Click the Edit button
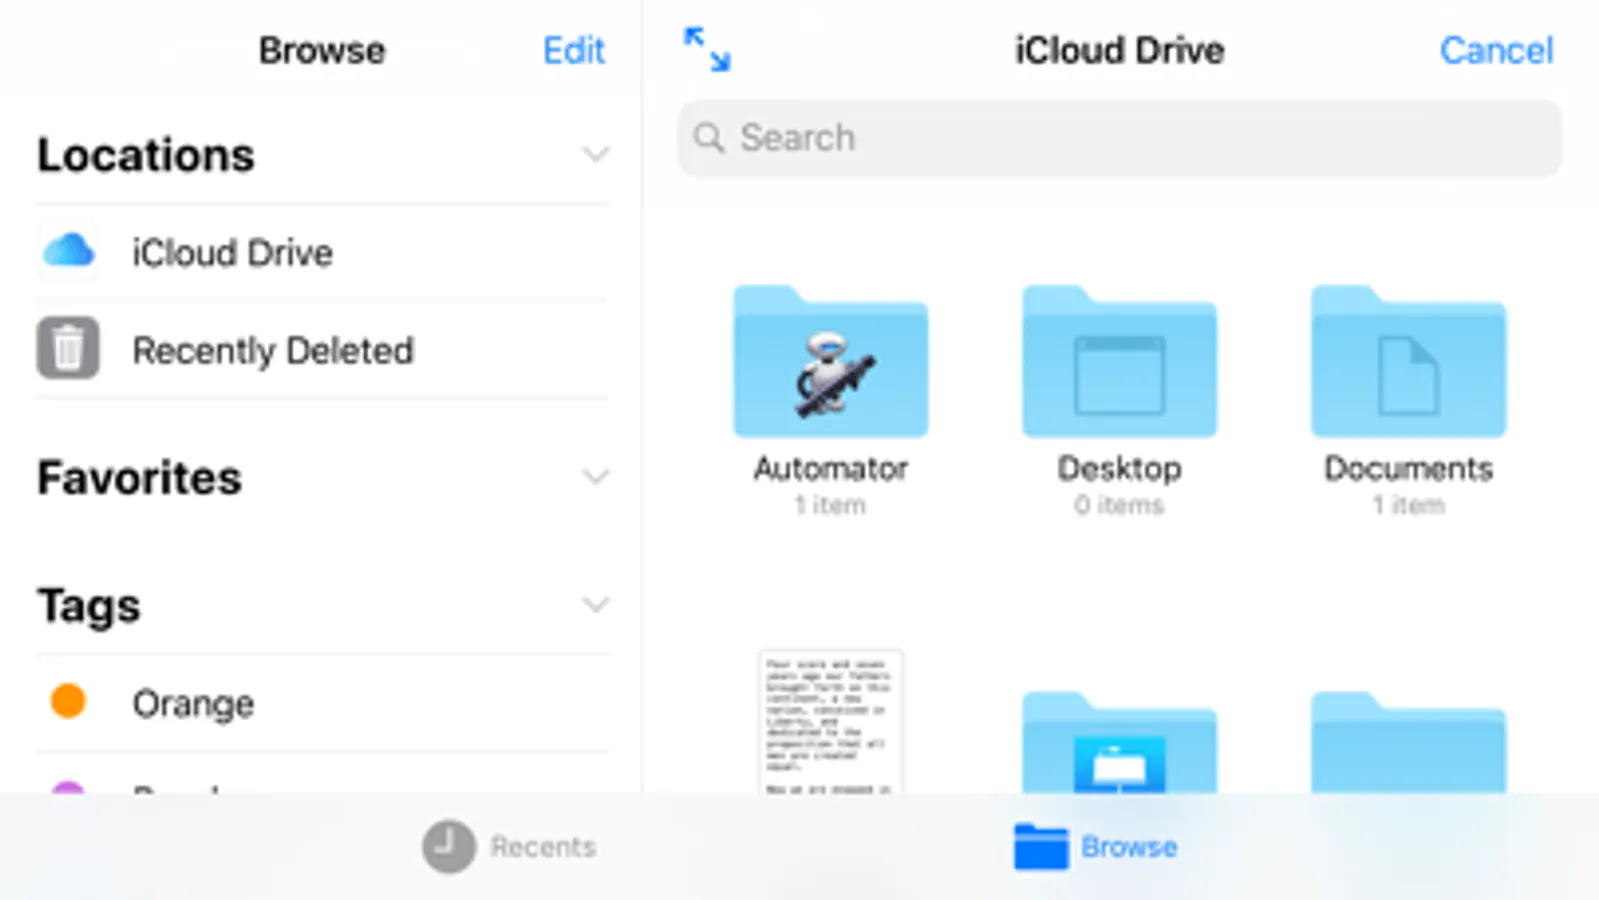This screenshot has width=1599, height=900. click(x=574, y=50)
